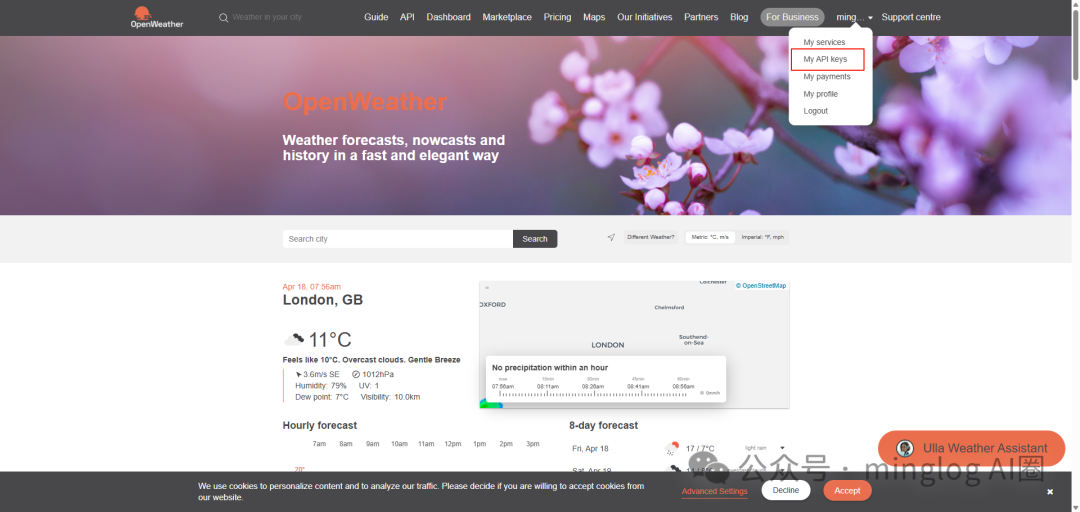The height and width of the screenshot is (512, 1080).
Task: Choose Logout from the account menu
Action: pyautogui.click(x=816, y=111)
